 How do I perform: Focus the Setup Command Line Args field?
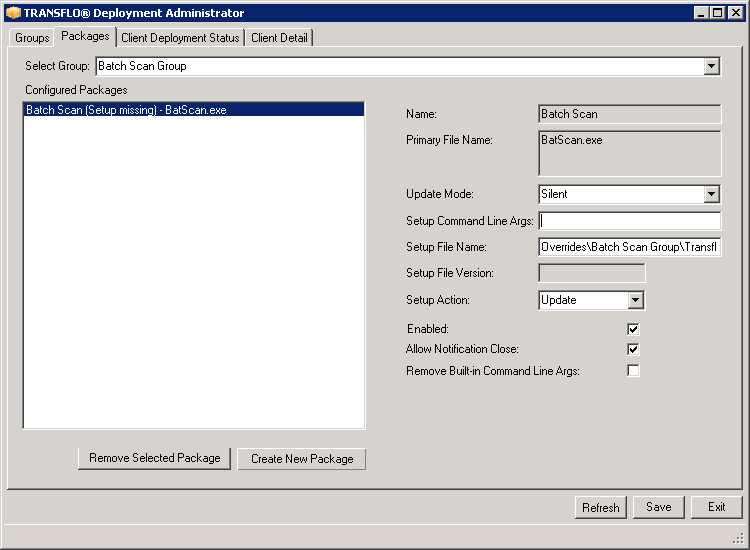pos(629,221)
